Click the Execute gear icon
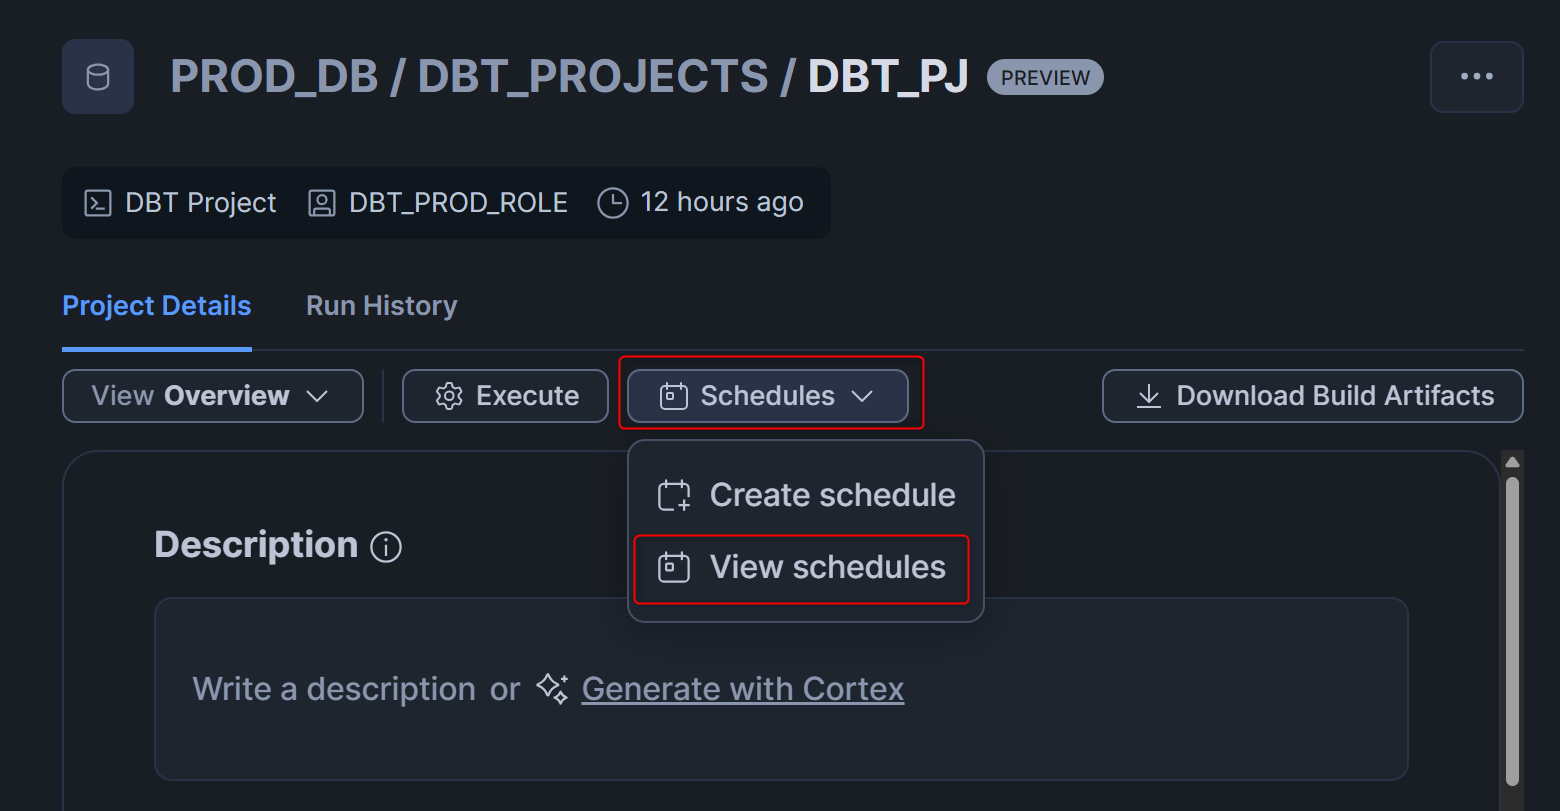 tap(449, 396)
